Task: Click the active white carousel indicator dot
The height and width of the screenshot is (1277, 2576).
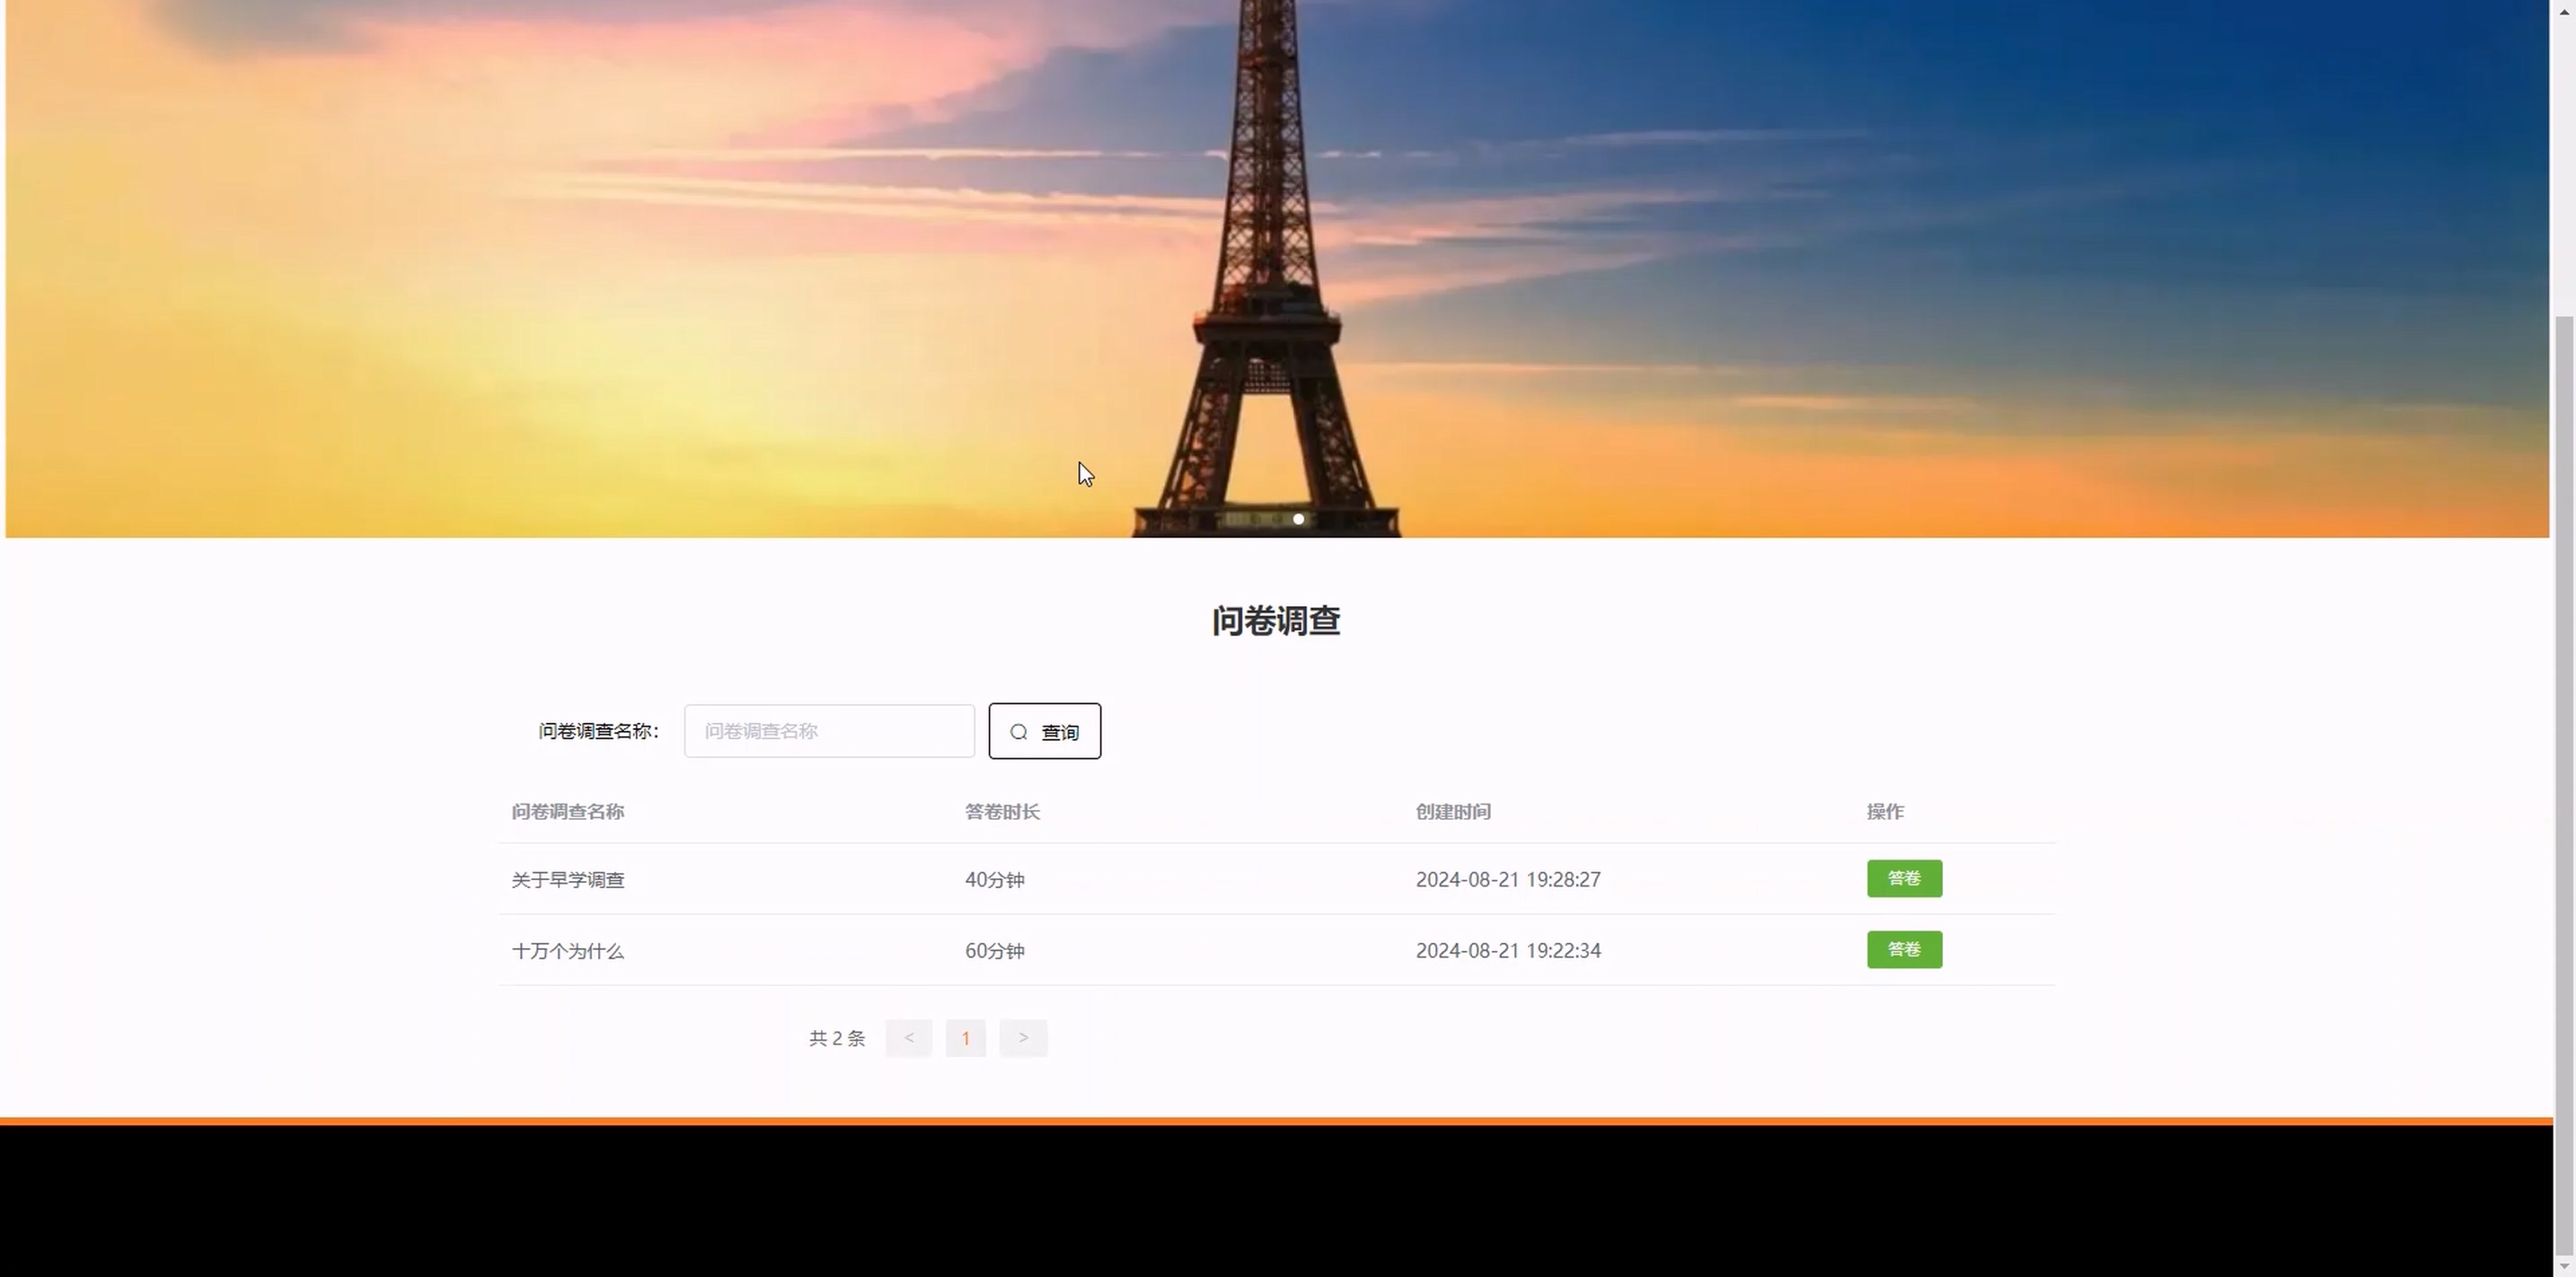Action: [1298, 519]
